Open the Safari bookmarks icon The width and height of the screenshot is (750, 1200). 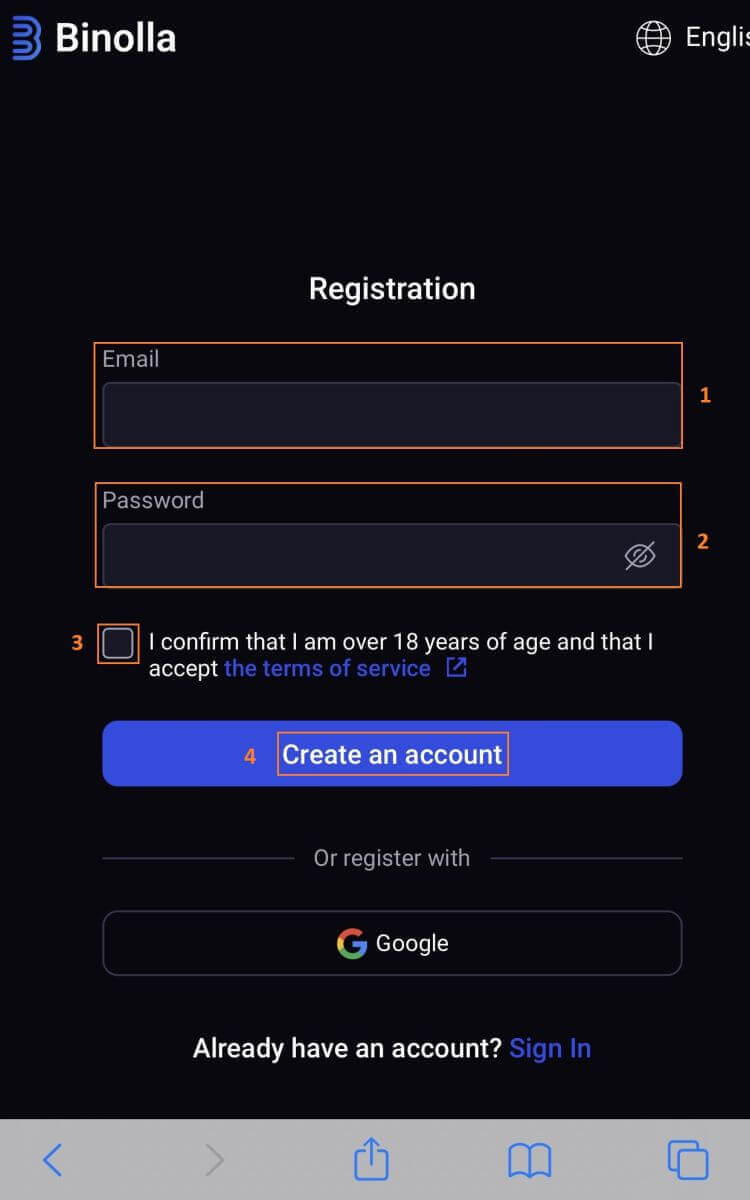tap(529, 1159)
